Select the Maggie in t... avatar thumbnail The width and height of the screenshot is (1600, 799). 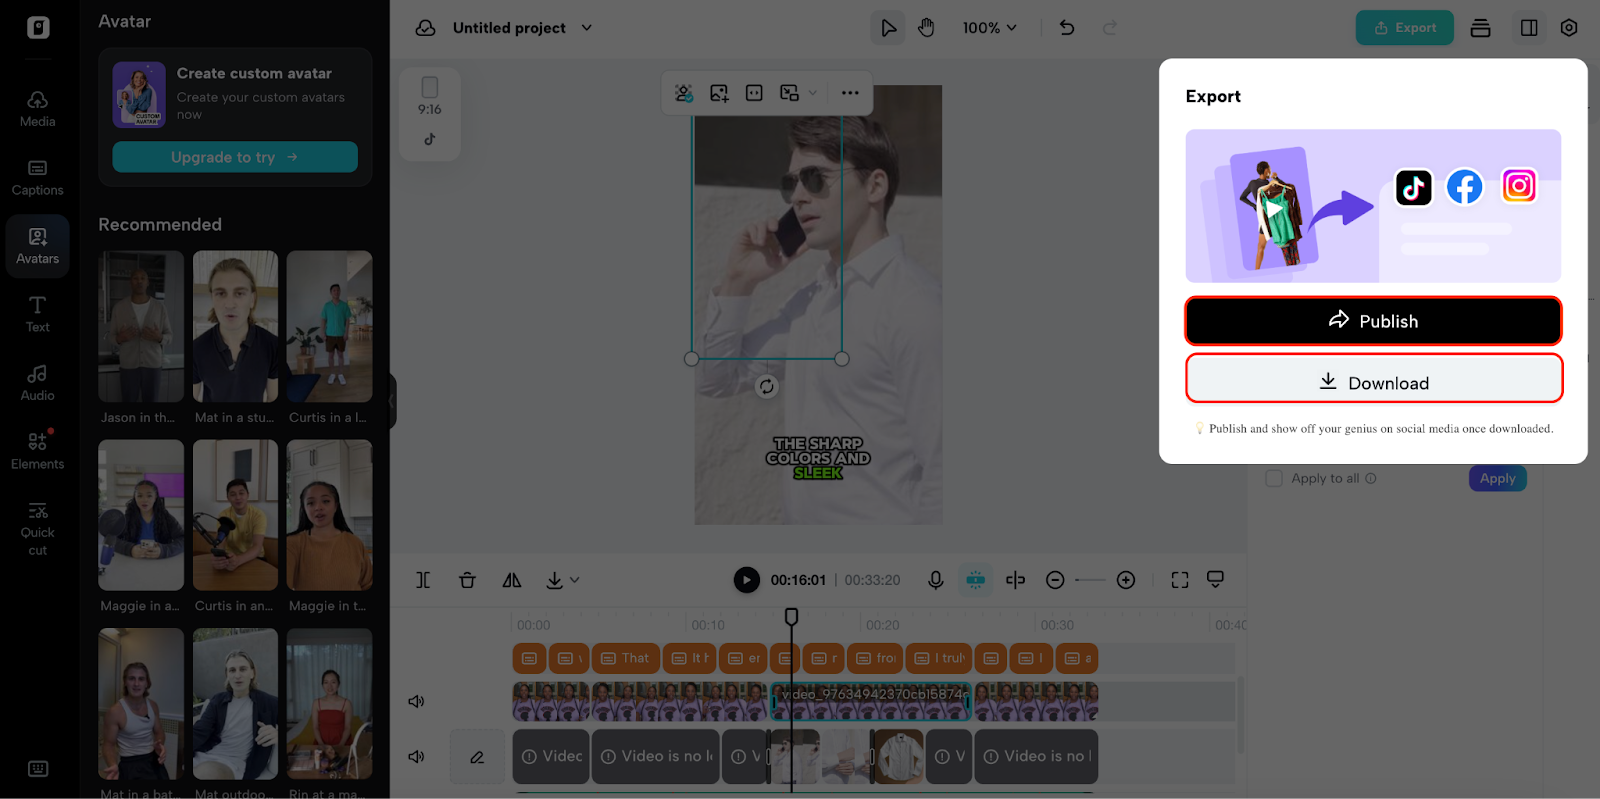pos(329,515)
